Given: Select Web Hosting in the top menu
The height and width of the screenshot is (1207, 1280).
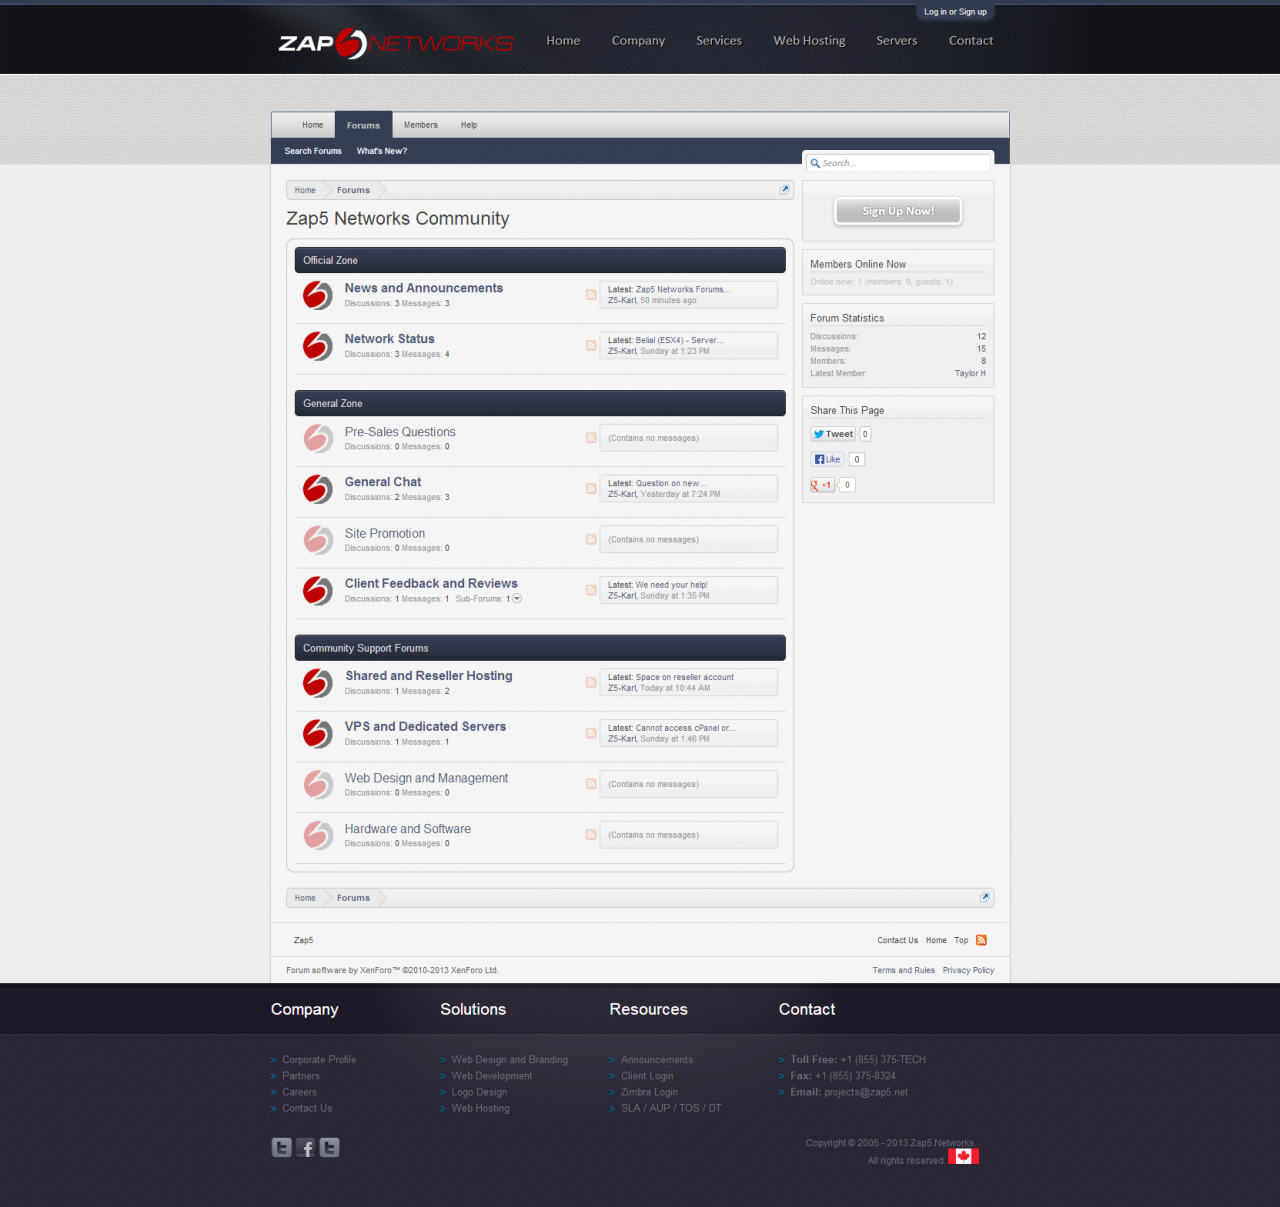Looking at the screenshot, I should 809,41.
